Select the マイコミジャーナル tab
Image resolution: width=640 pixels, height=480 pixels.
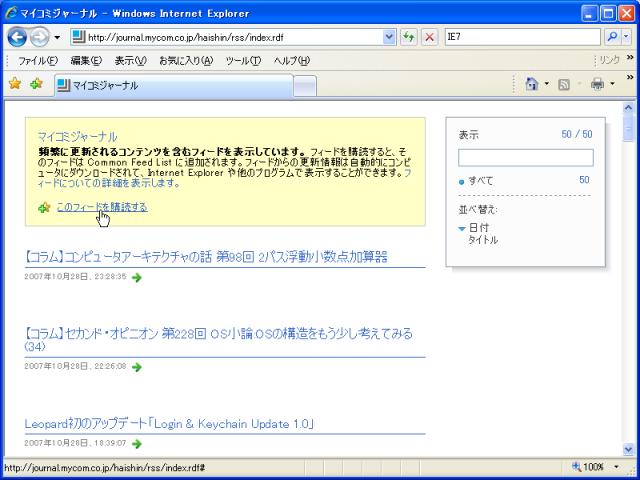coord(174,85)
